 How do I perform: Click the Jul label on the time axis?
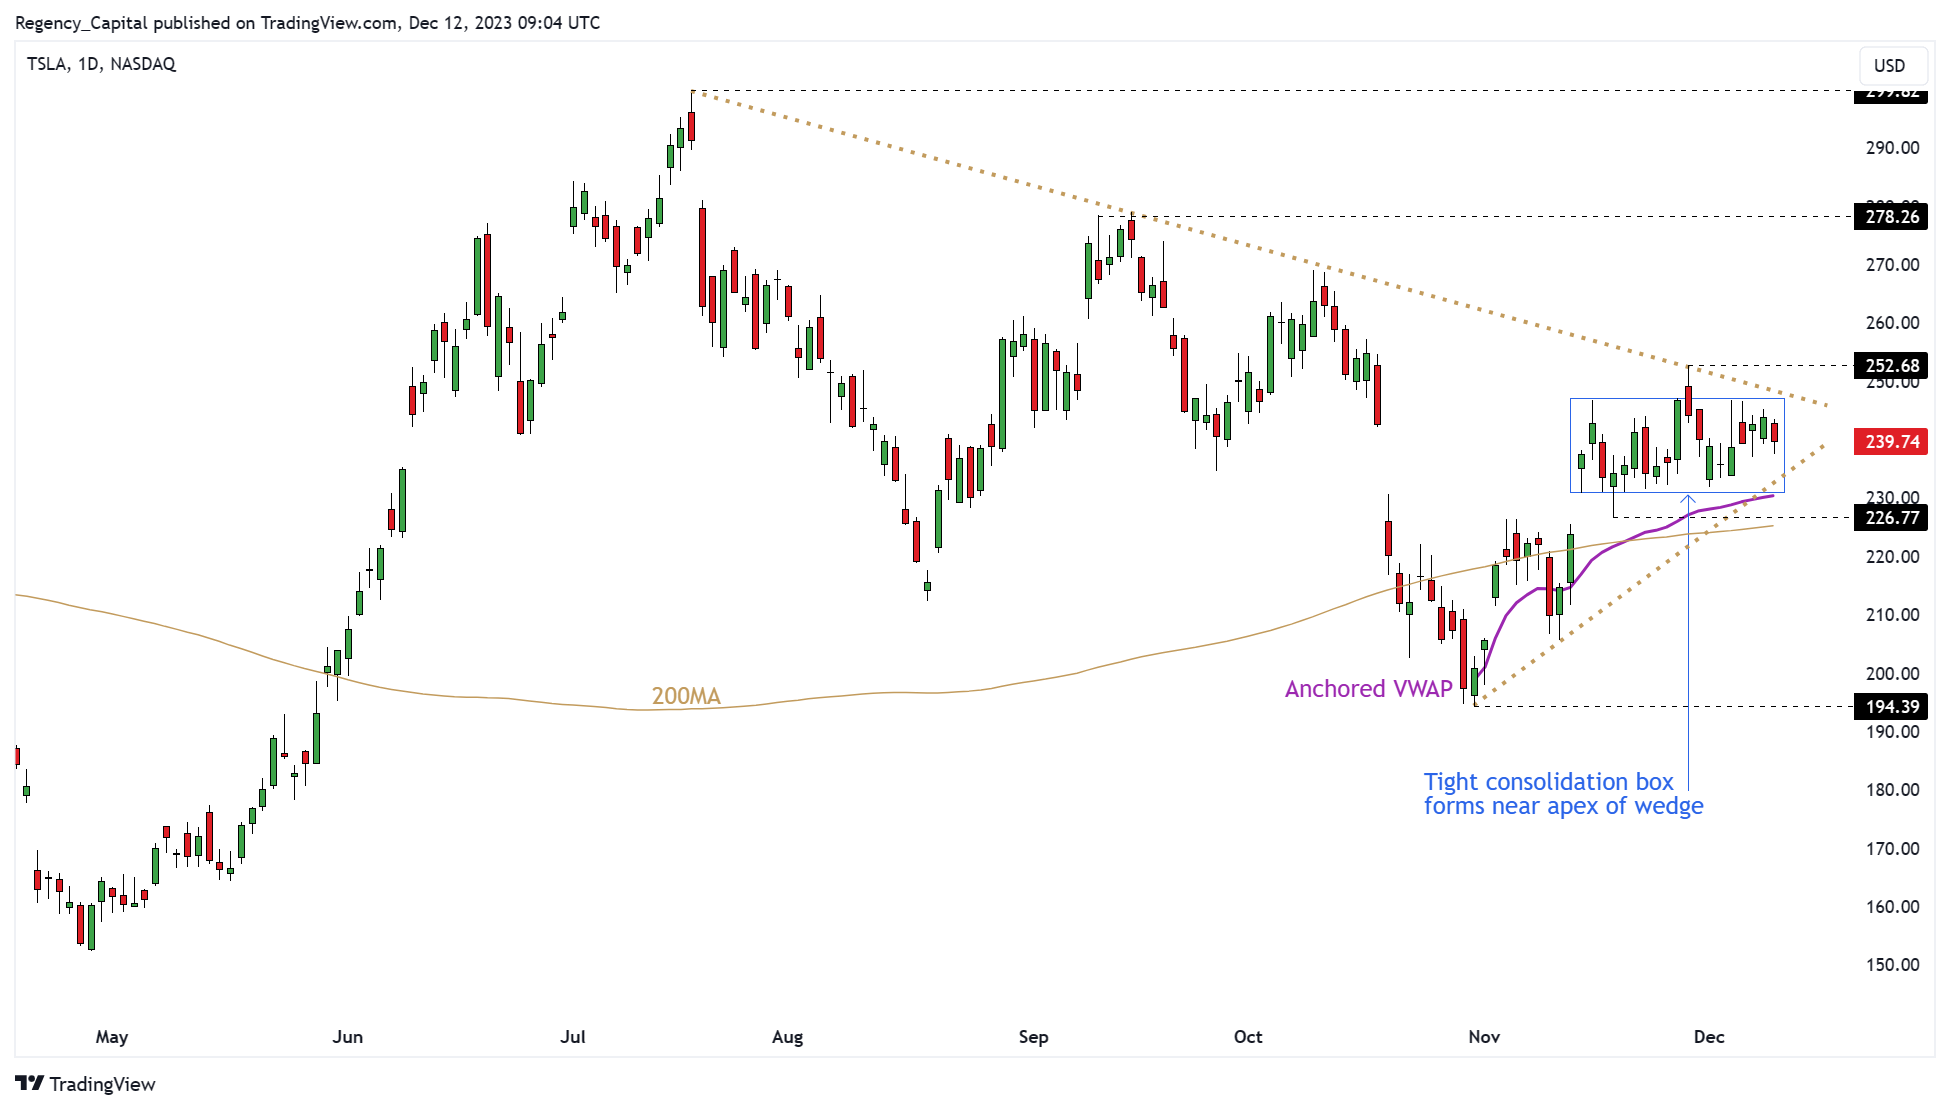pos(573,1037)
